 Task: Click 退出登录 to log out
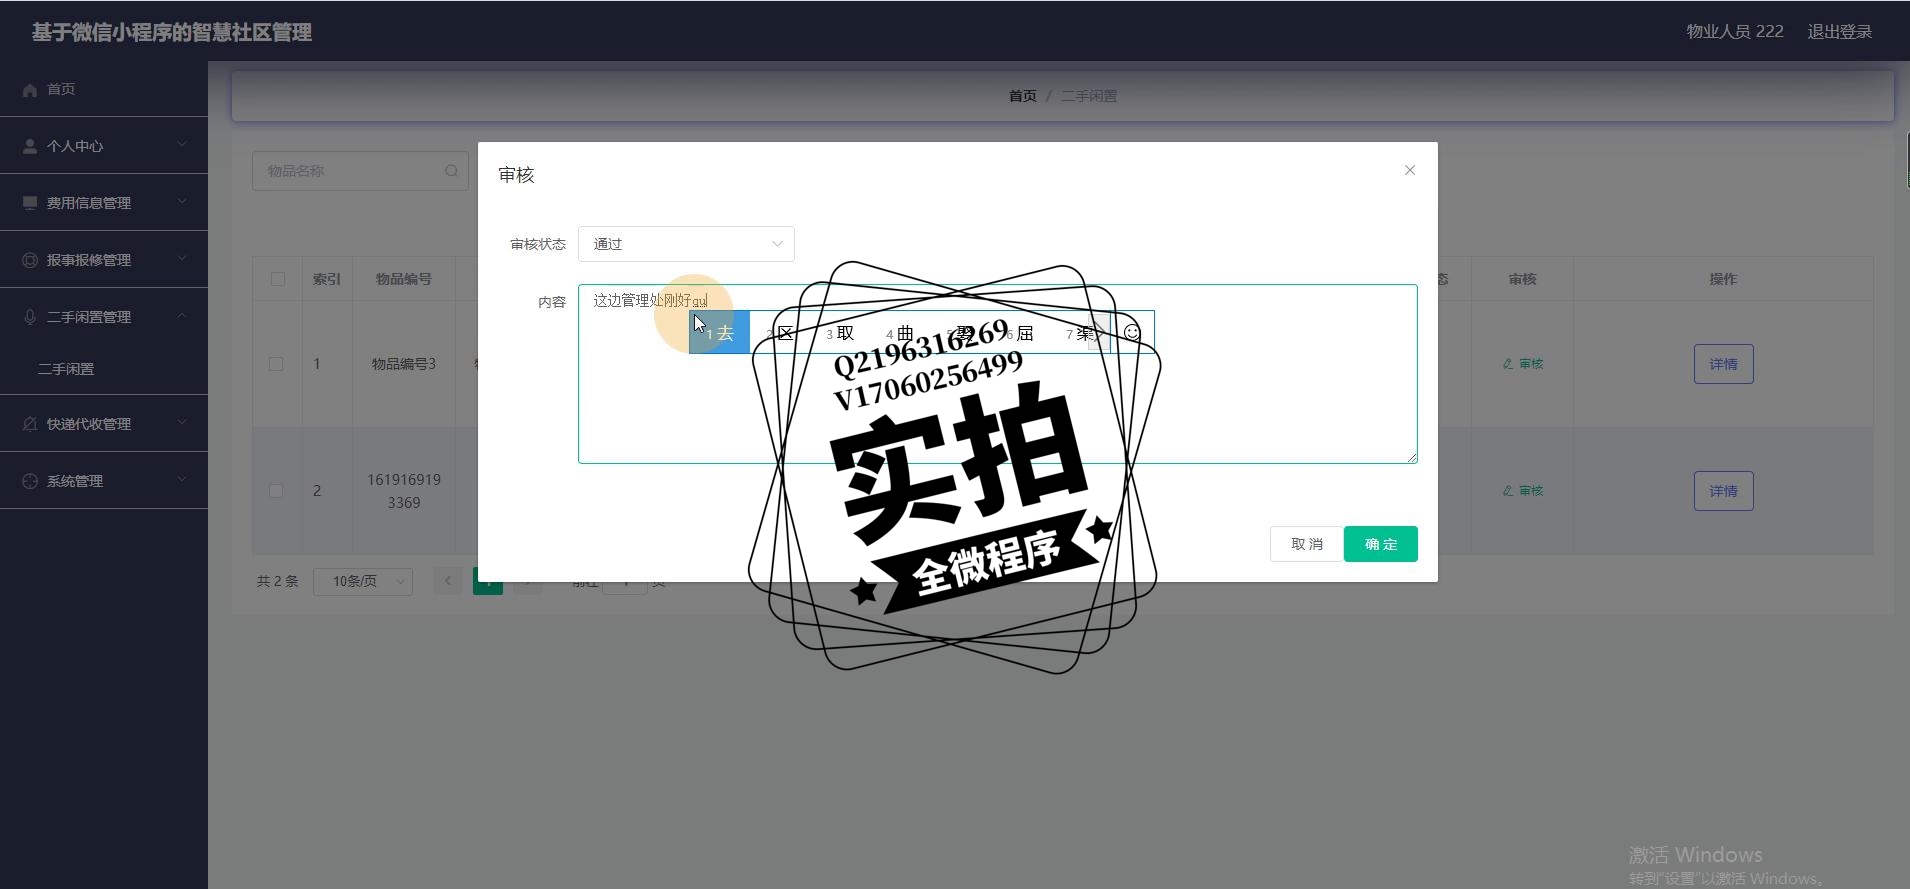tap(1839, 32)
